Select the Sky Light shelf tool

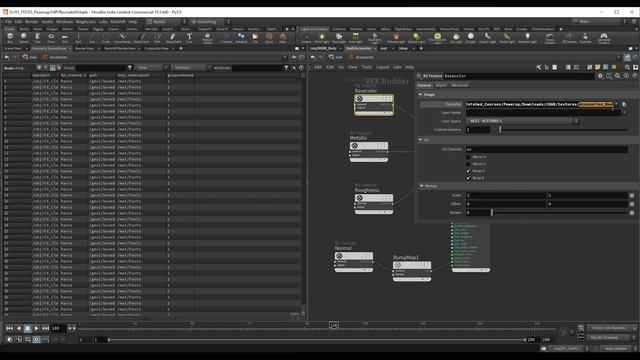[x=456, y=38]
